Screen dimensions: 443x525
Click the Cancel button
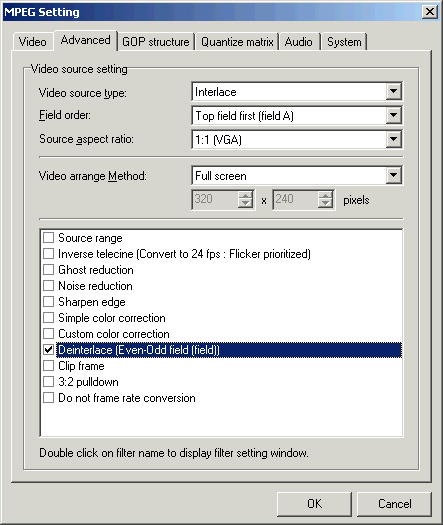pos(394,504)
